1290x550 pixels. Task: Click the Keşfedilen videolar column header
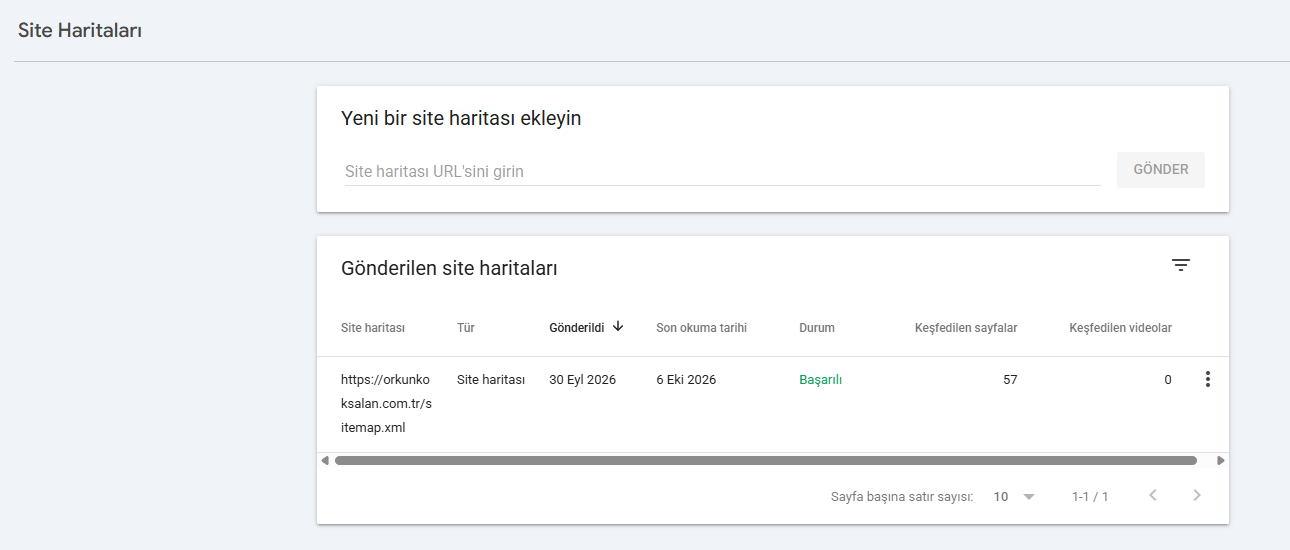[1120, 328]
